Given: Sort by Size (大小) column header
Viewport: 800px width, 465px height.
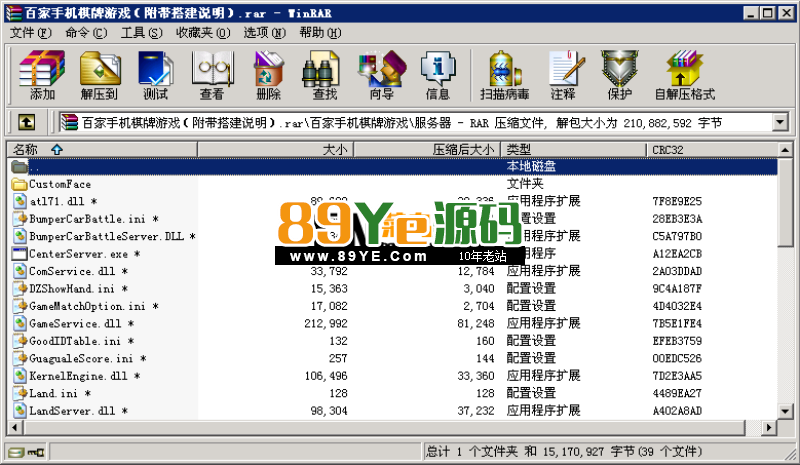Looking at the screenshot, I should (275, 150).
